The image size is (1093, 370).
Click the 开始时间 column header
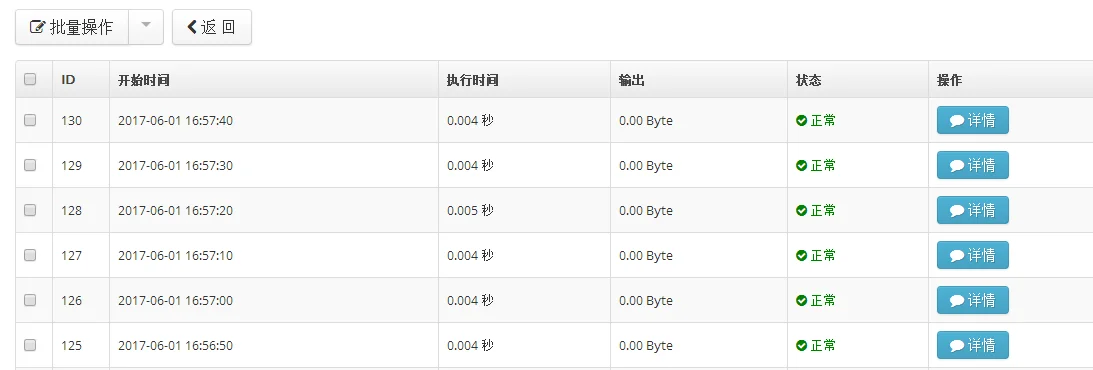click(144, 80)
